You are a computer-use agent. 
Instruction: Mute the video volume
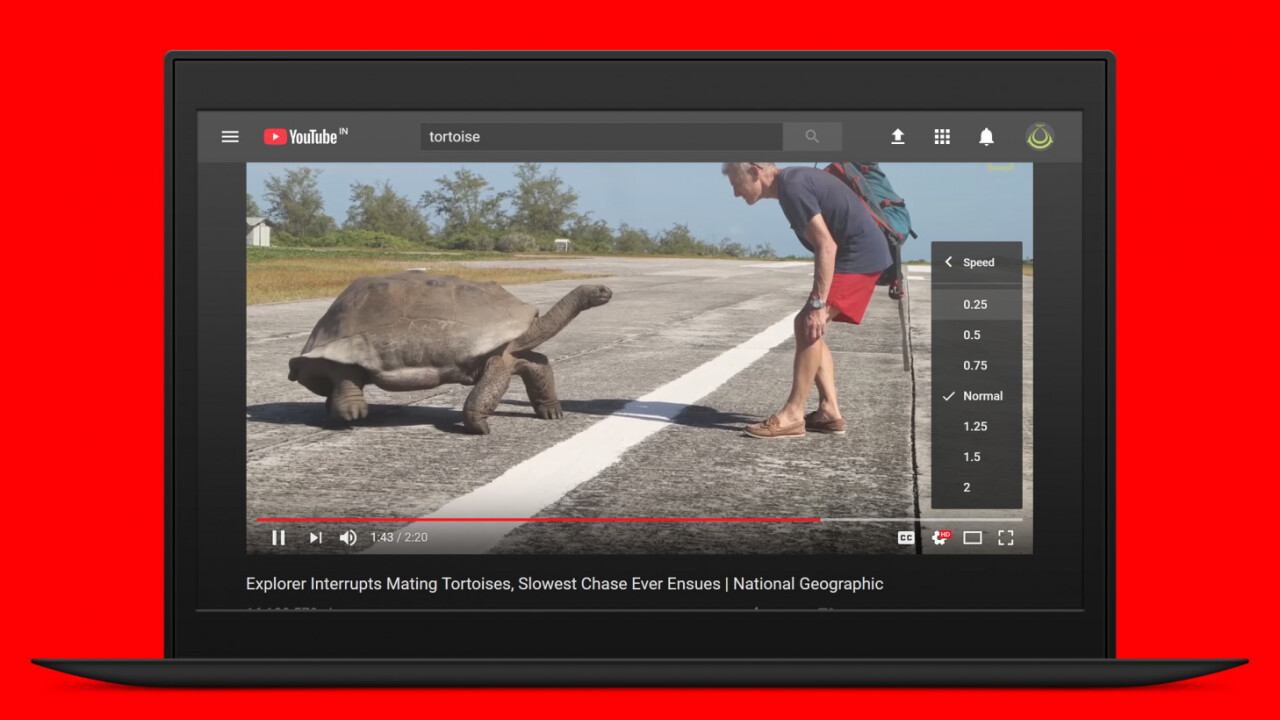tap(348, 538)
